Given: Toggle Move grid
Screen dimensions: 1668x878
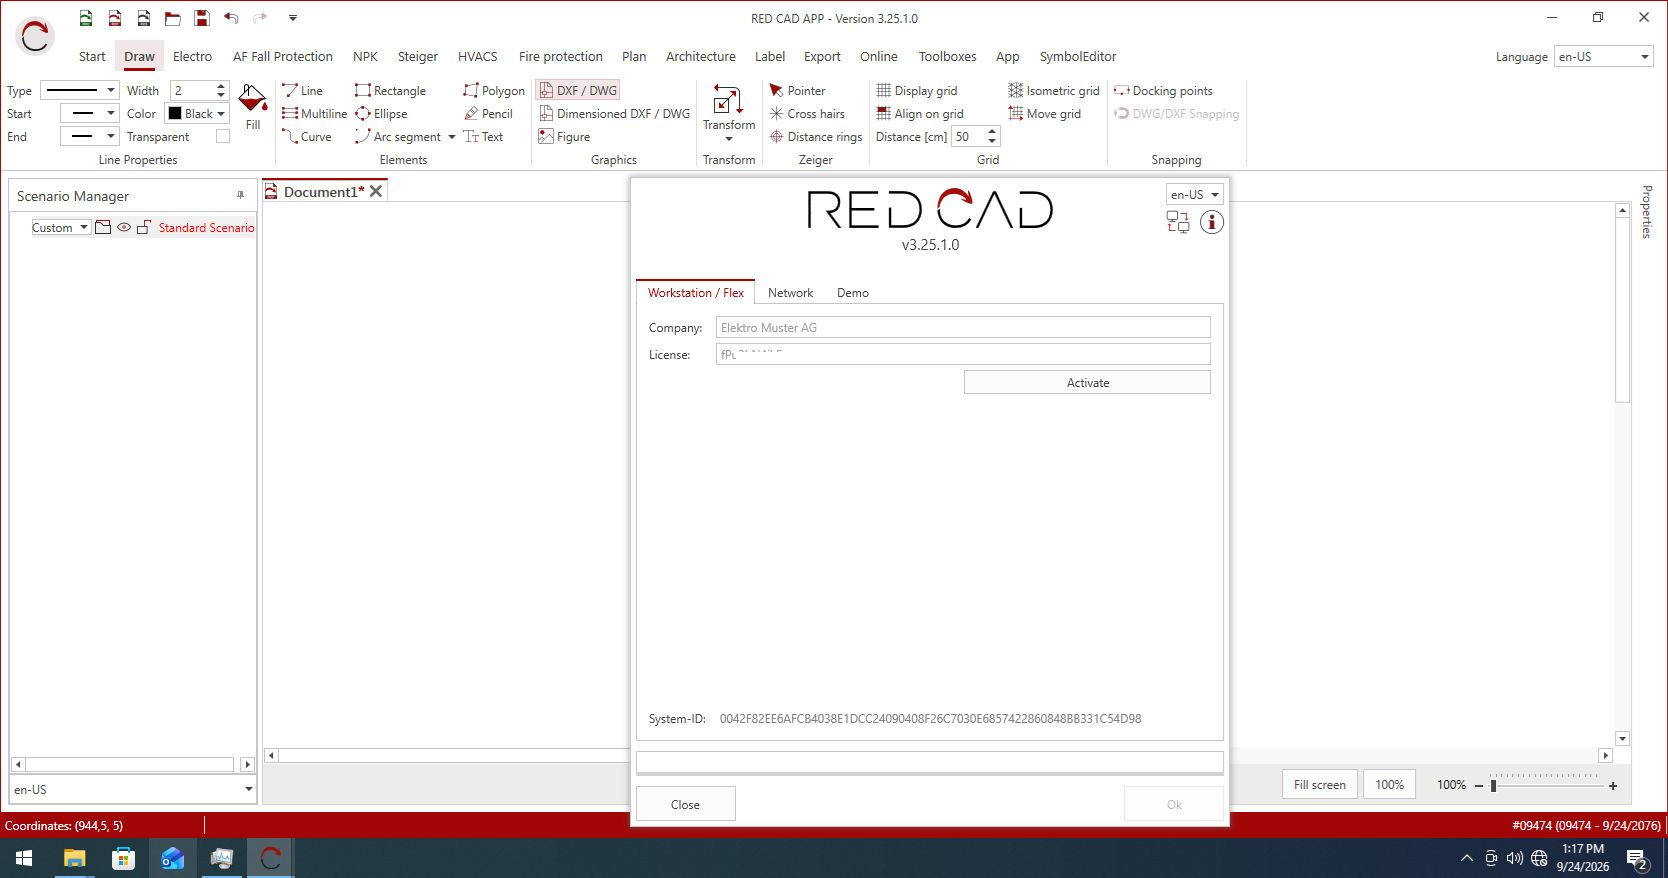Looking at the screenshot, I should click(1045, 113).
